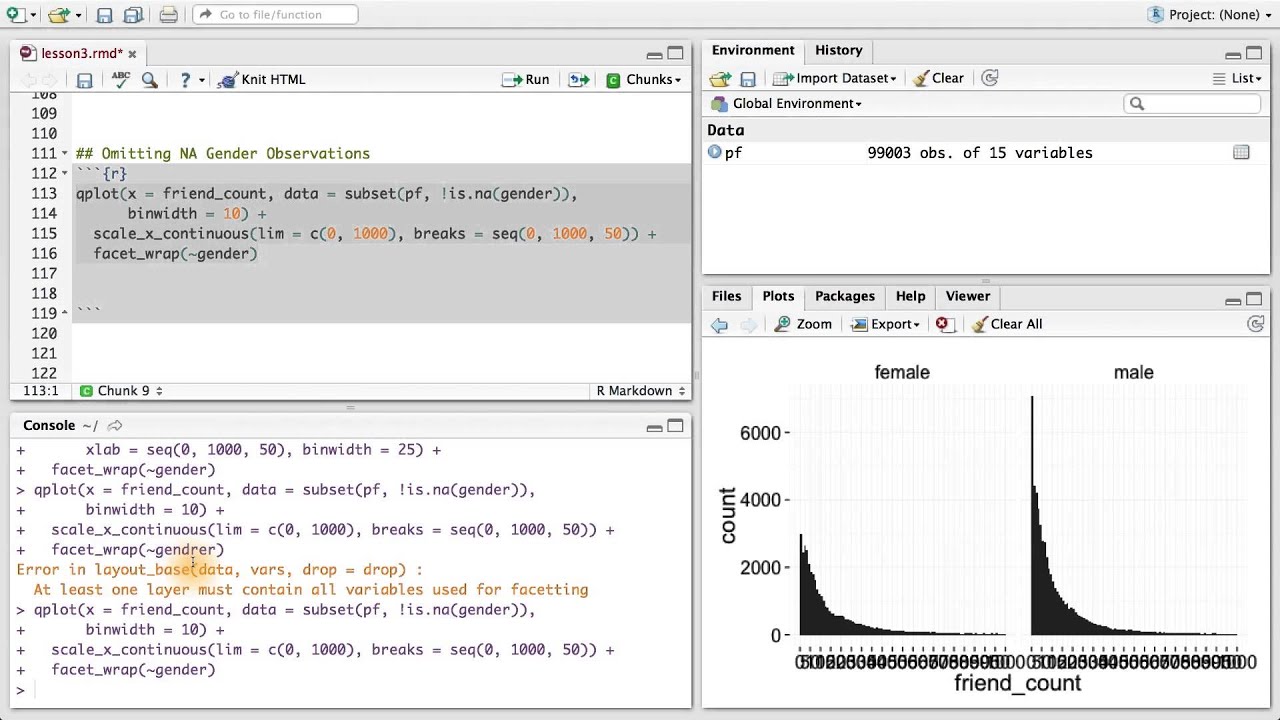The height and width of the screenshot is (720, 1280).
Task: Clear All plots
Action: [x=1006, y=324]
